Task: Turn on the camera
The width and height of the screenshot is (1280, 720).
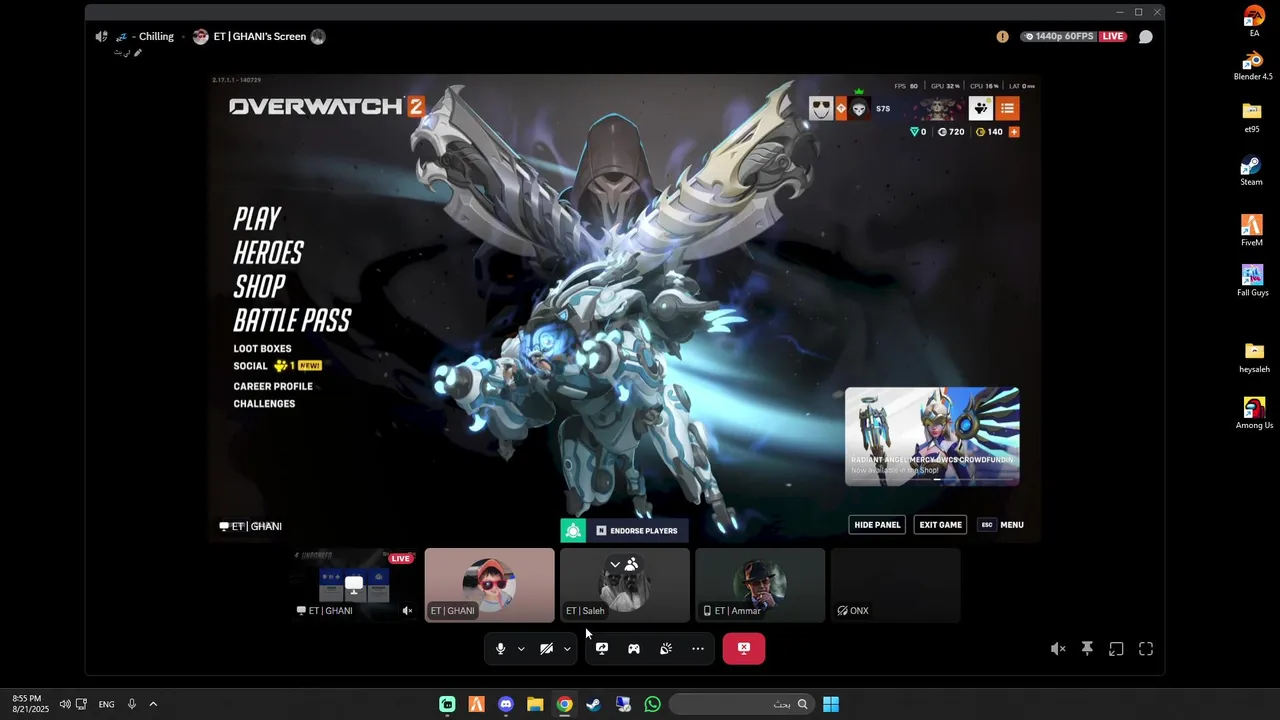Action: (546, 649)
